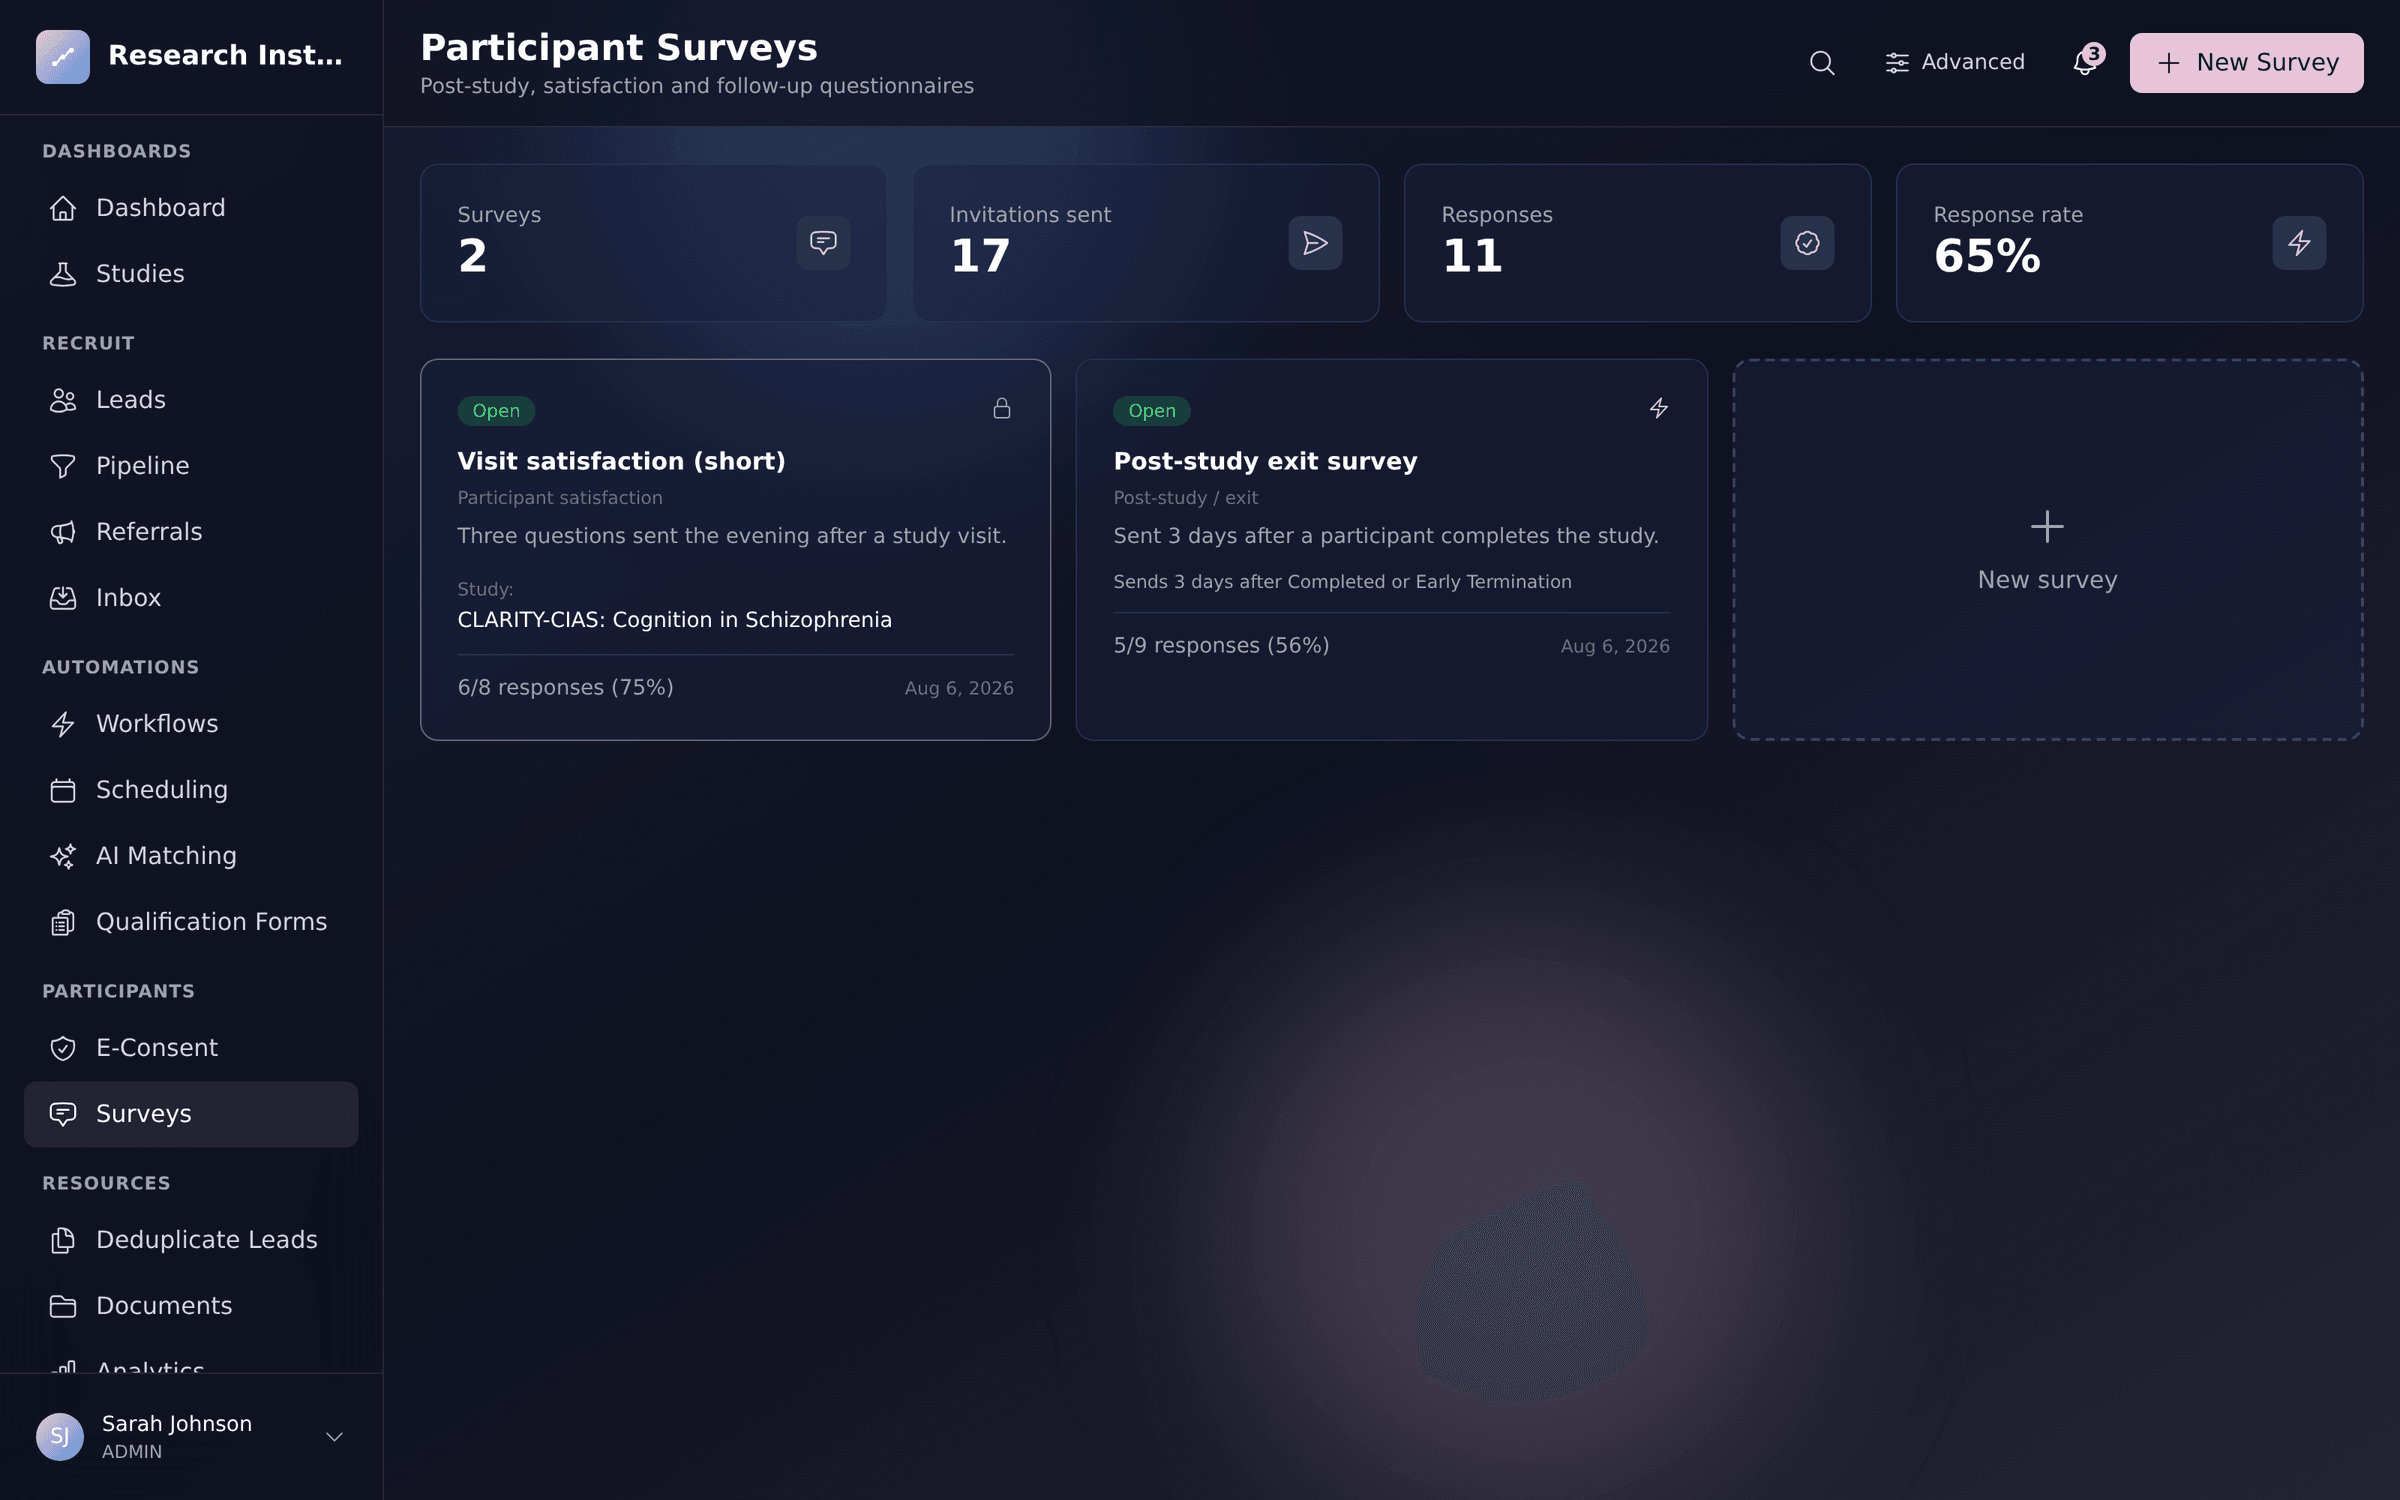Image resolution: width=2400 pixels, height=1500 pixels.
Task: Expand the Sarah Johnson account chevron
Action: [335, 1437]
